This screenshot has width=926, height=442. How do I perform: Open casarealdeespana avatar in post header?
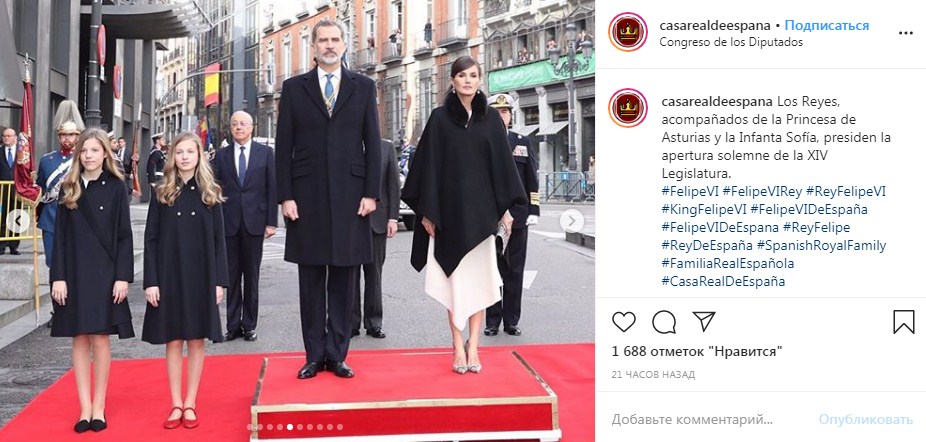click(x=628, y=32)
